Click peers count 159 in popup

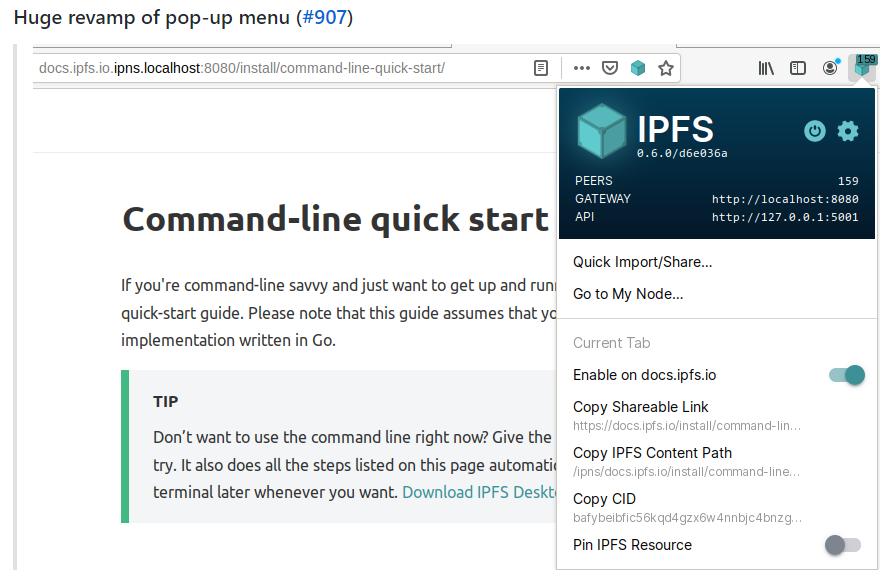click(x=848, y=181)
